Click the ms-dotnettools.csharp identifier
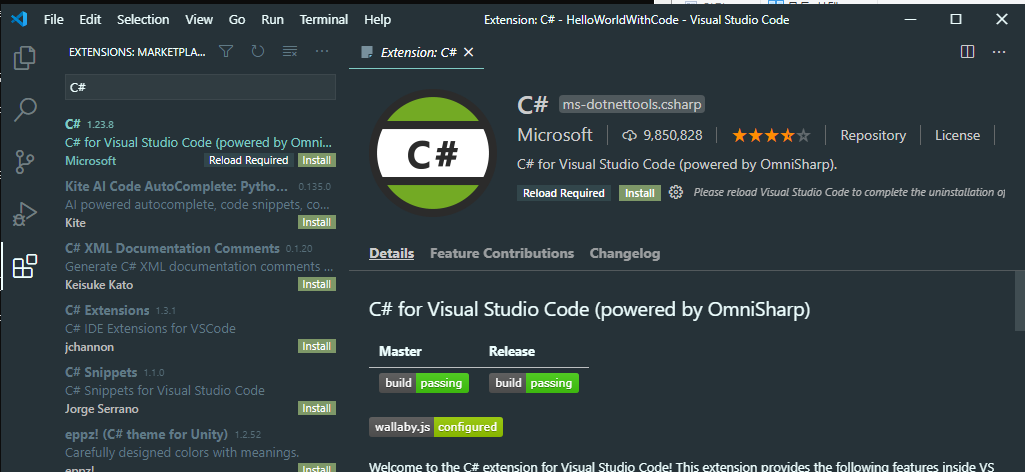This screenshot has width=1025, height=472. pos(632,105)
